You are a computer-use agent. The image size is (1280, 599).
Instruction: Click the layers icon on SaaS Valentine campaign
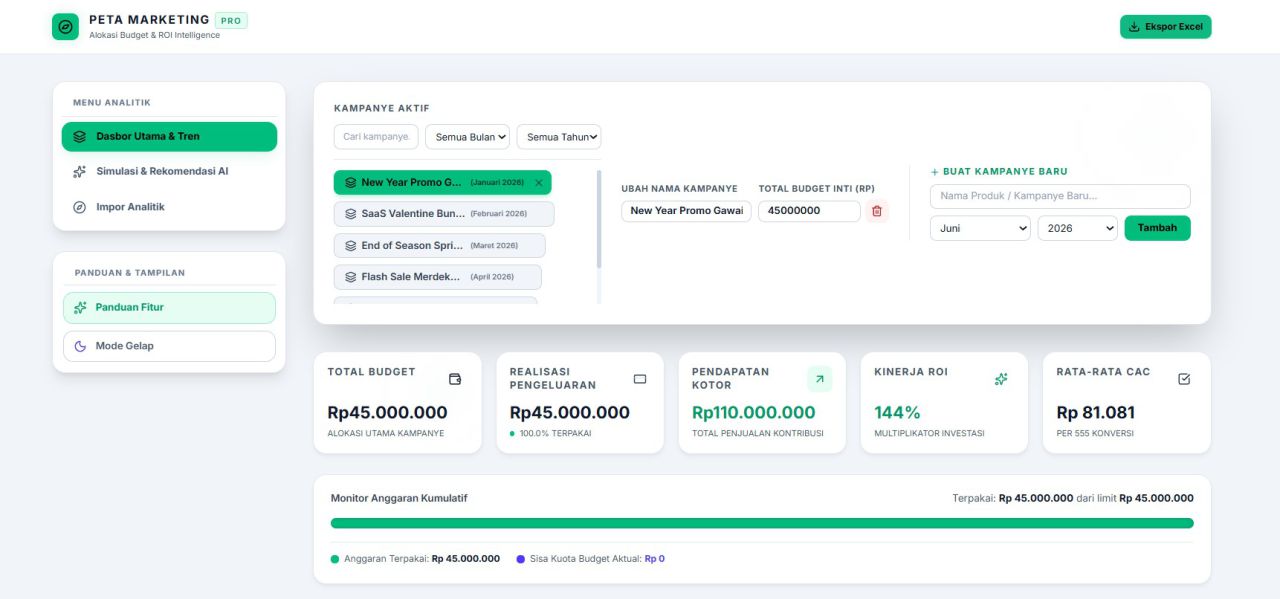351,214
